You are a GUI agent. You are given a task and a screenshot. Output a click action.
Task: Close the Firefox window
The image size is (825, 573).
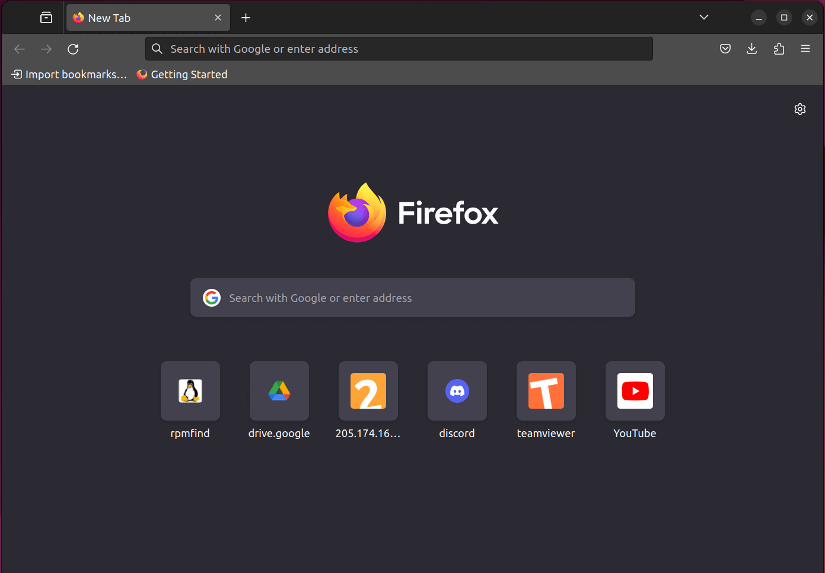click(x=810, y=18)
